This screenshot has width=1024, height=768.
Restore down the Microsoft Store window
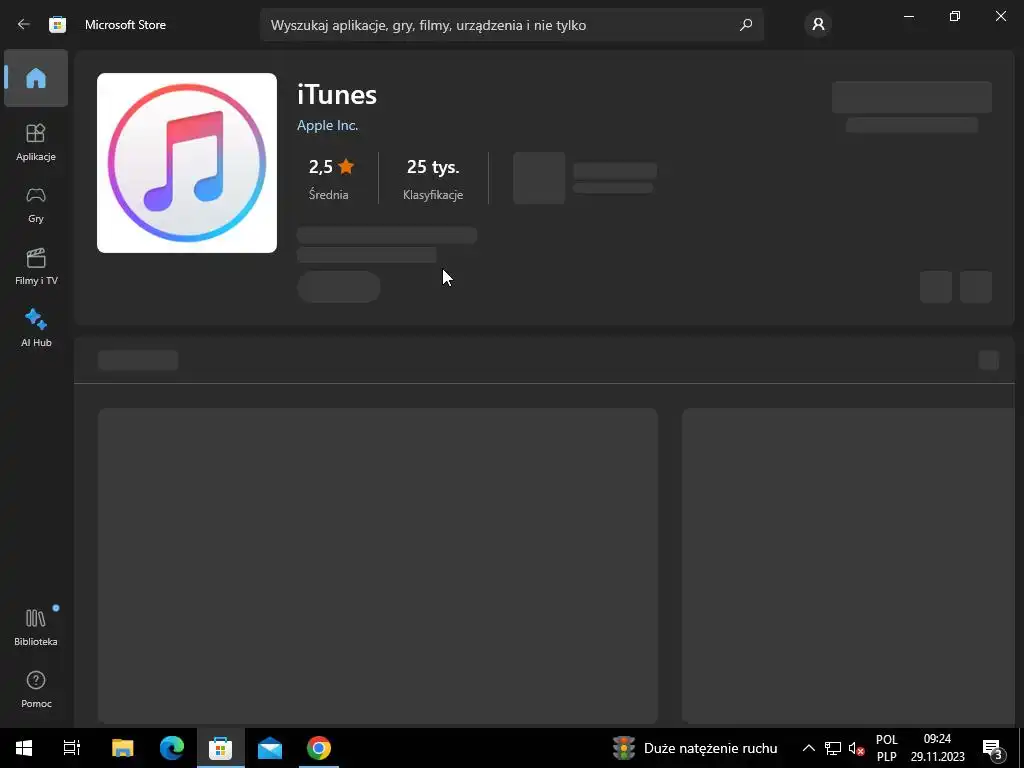[955, 16]
